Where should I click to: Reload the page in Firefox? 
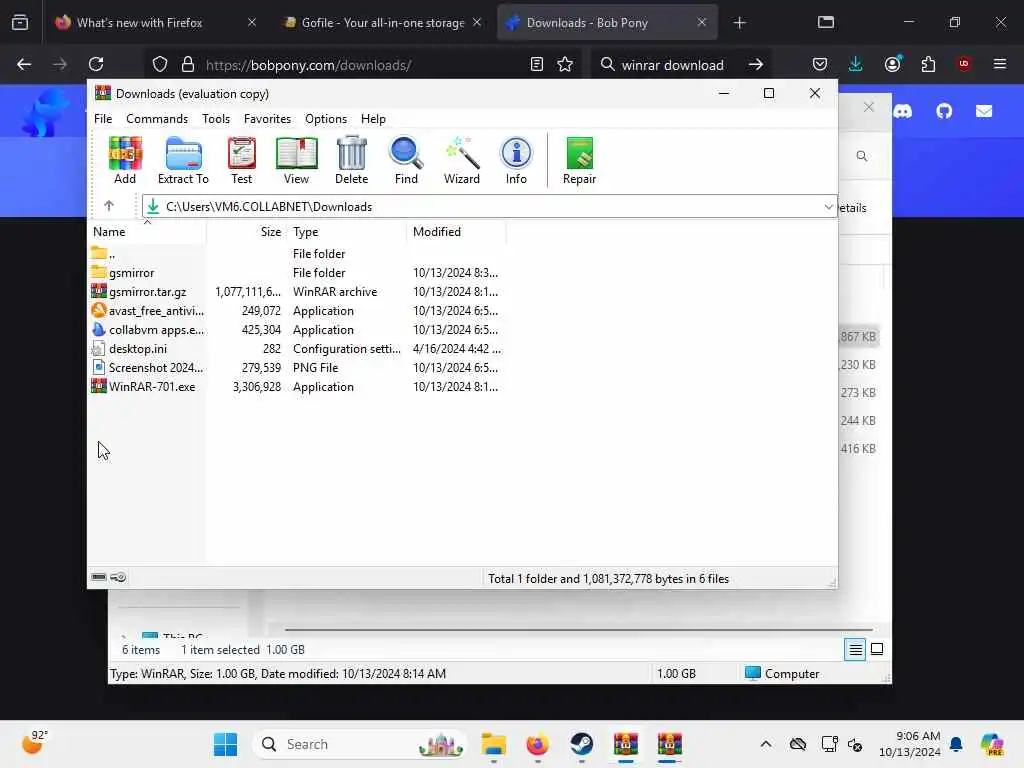[x=96, y=64]
